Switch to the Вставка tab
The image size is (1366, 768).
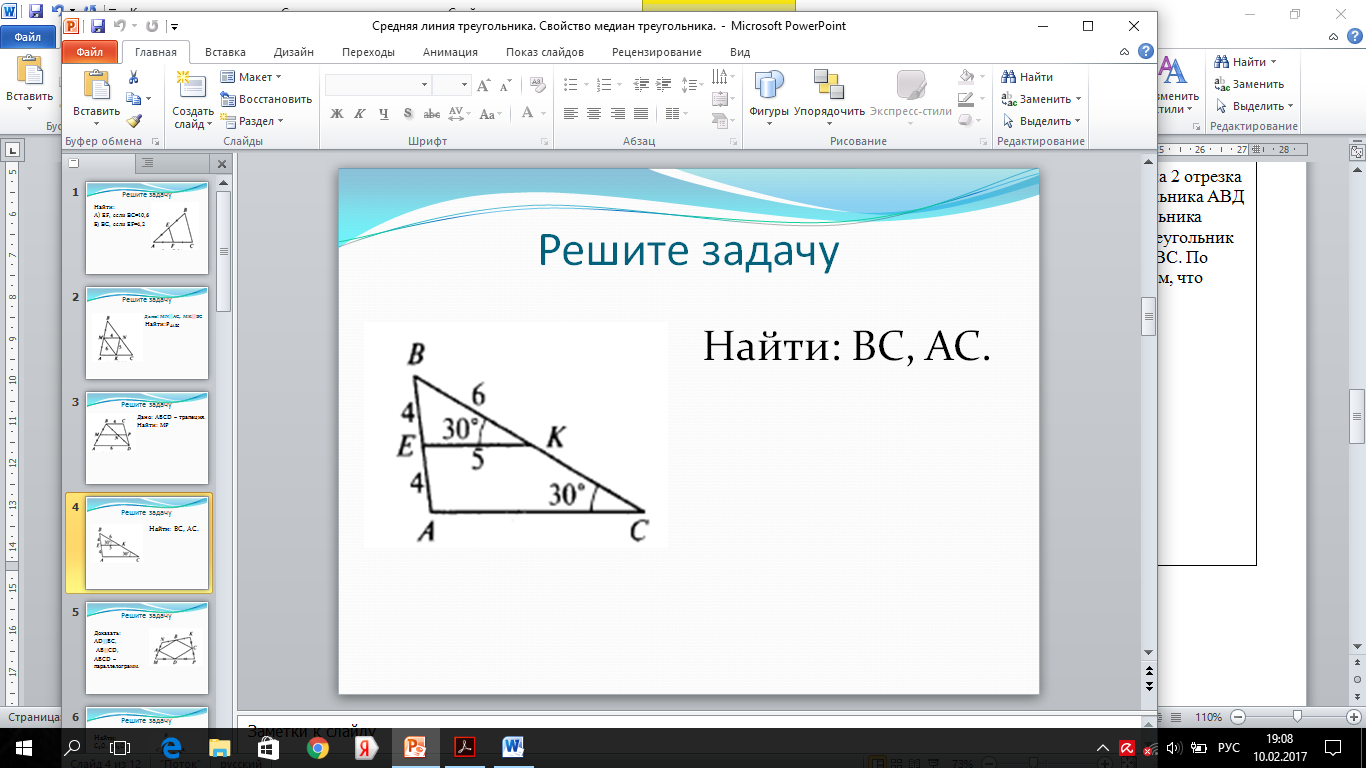[225, 52]
